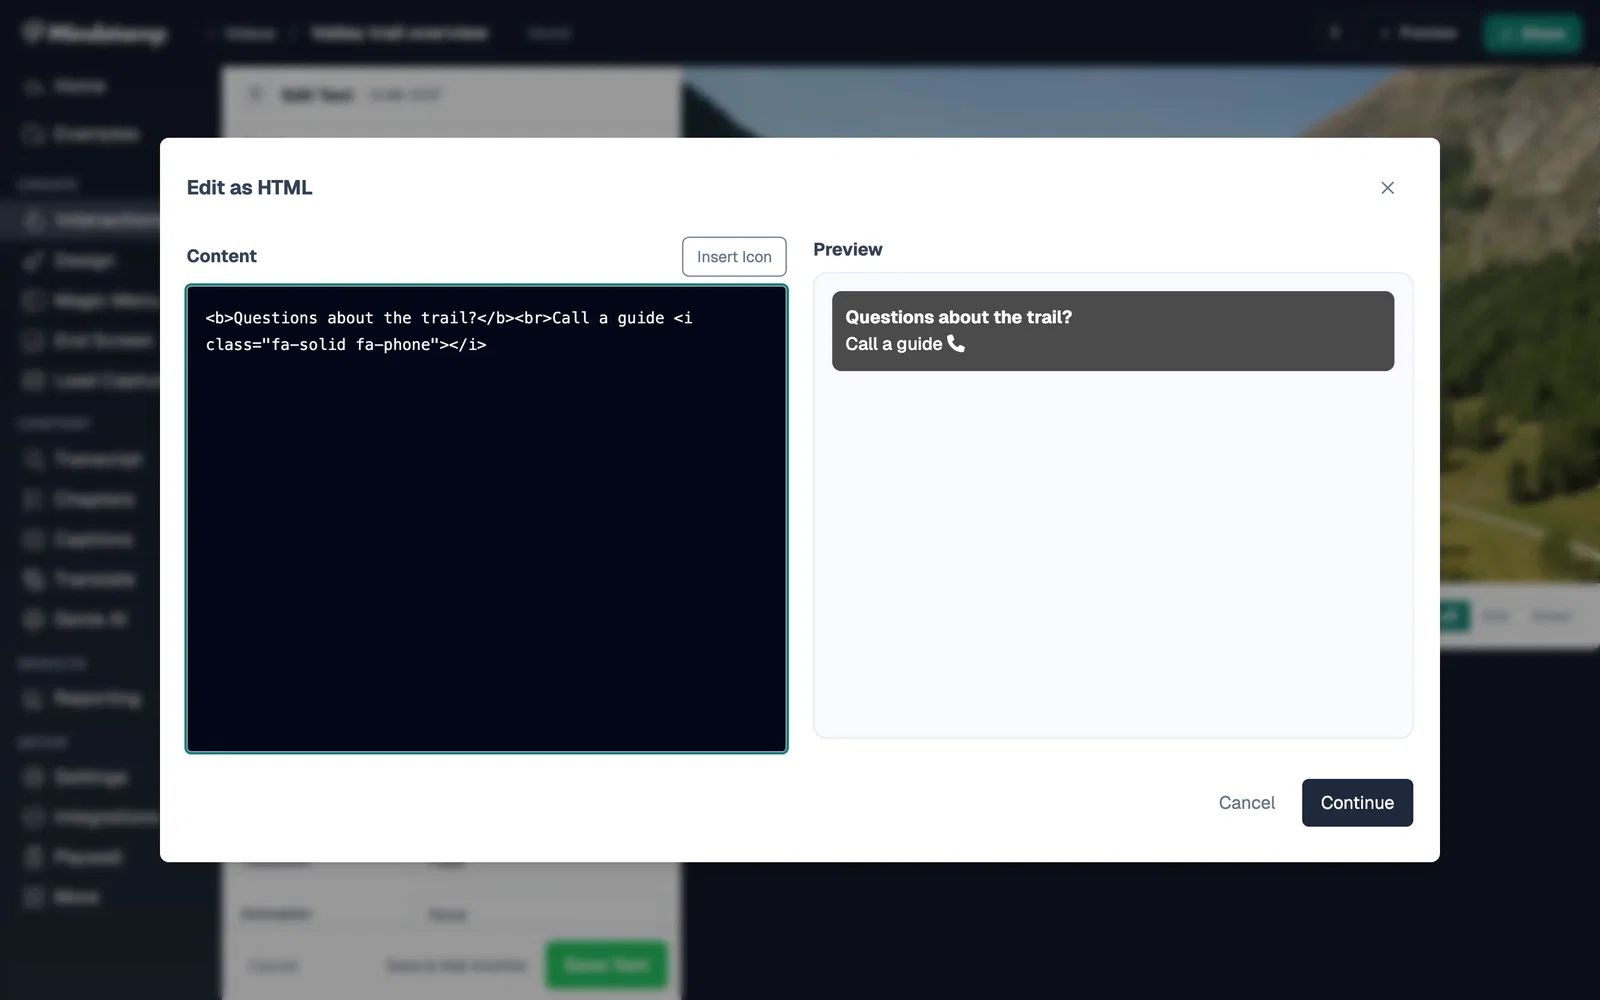Click the Continue button
The width and height of the screenshot is (1600, 1000).
tap(1357, 803)
